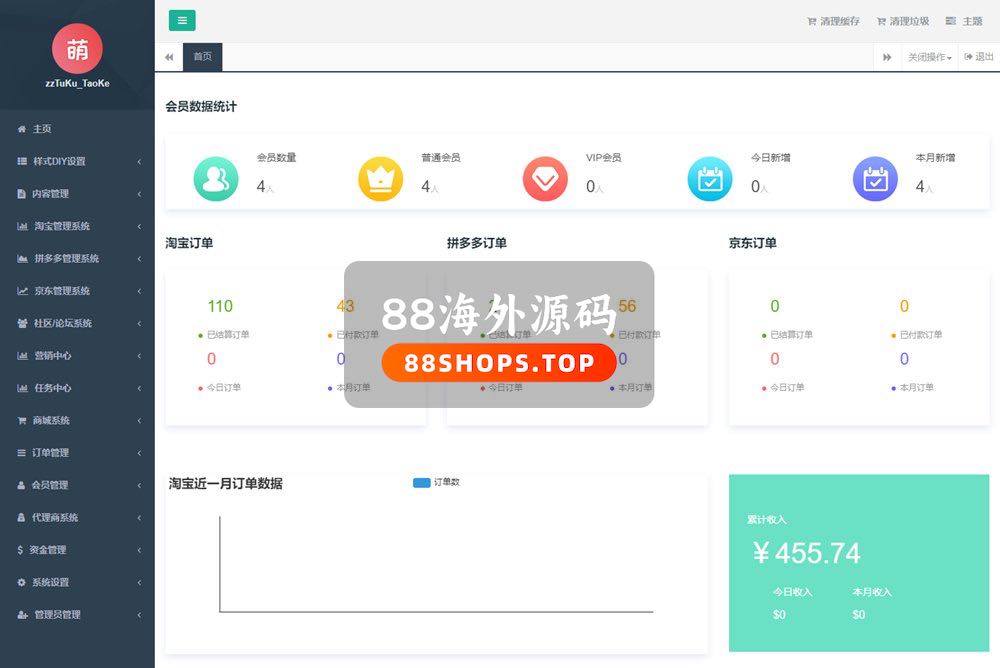Click the ¥455.74 total income card
Screen dimensions: 1000x668
[x=858, y=562]
